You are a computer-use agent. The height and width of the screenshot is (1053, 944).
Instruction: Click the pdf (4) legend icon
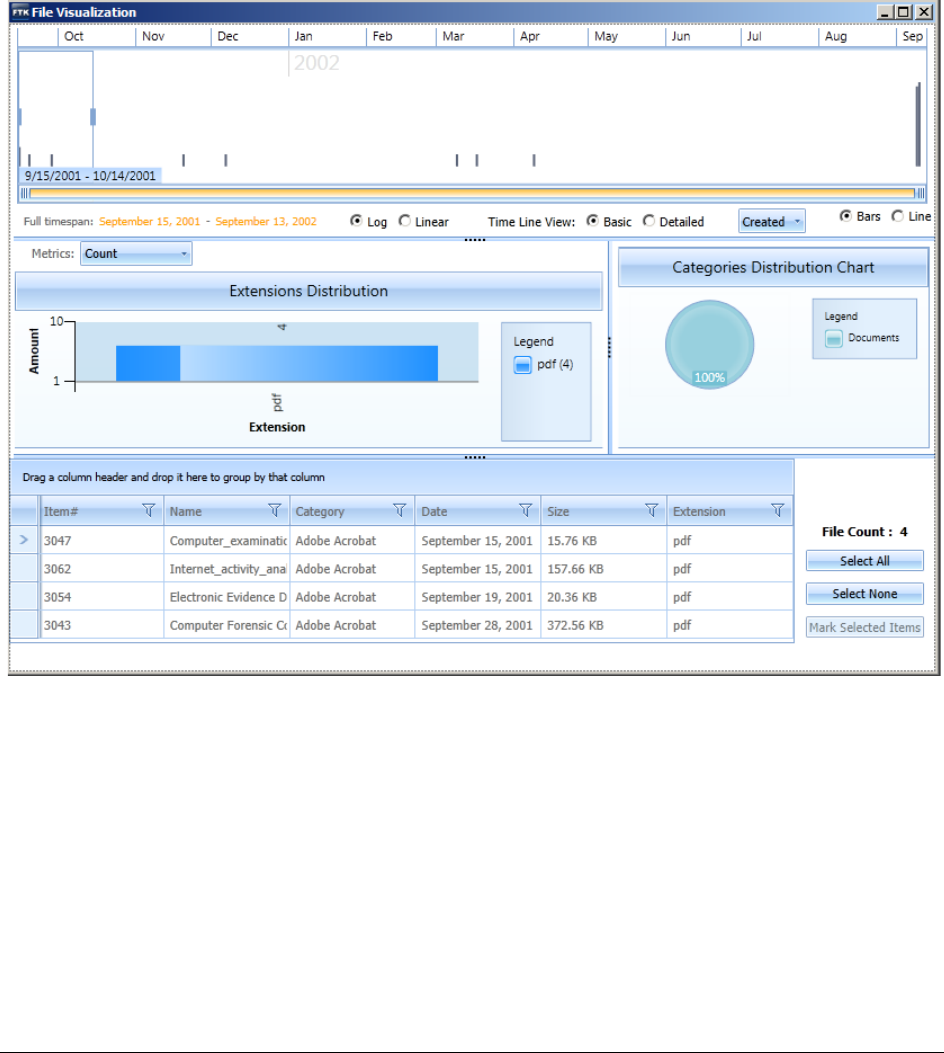[522, 365]
